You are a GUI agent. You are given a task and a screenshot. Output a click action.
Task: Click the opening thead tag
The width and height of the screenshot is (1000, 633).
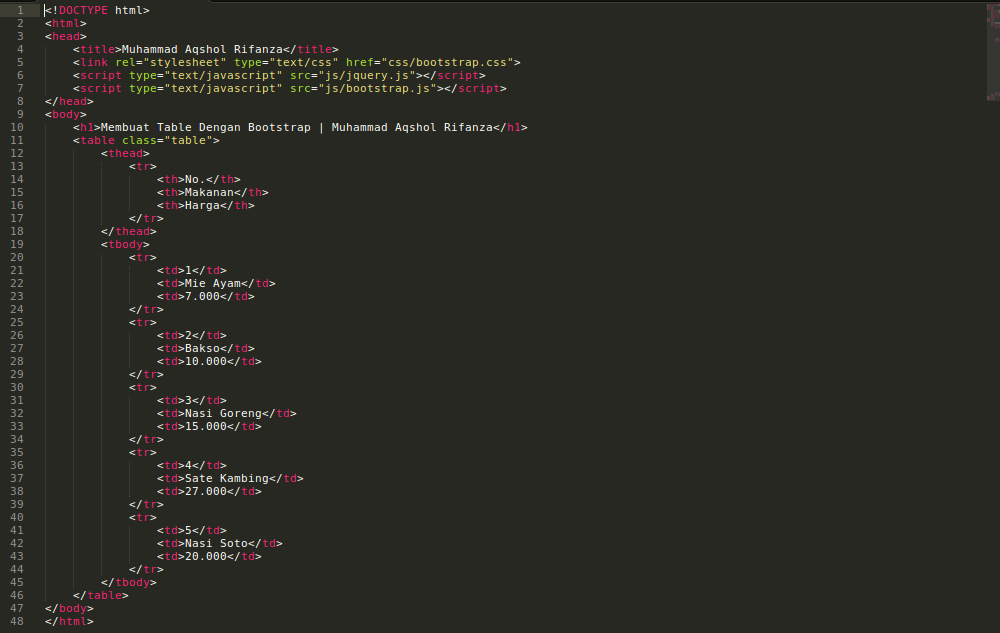pyautogui.click(x=125, y=153)
